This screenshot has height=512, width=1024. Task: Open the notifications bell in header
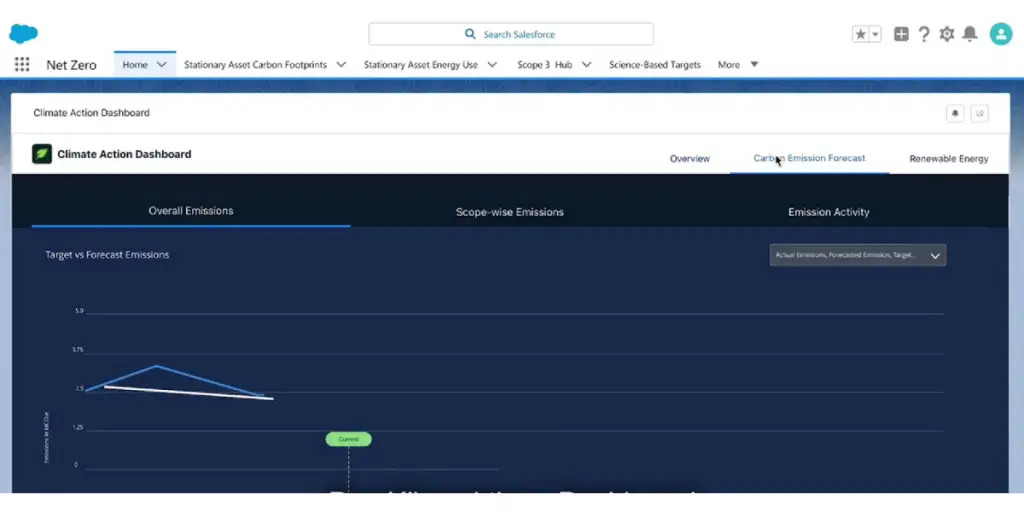(x=970, y=34)
